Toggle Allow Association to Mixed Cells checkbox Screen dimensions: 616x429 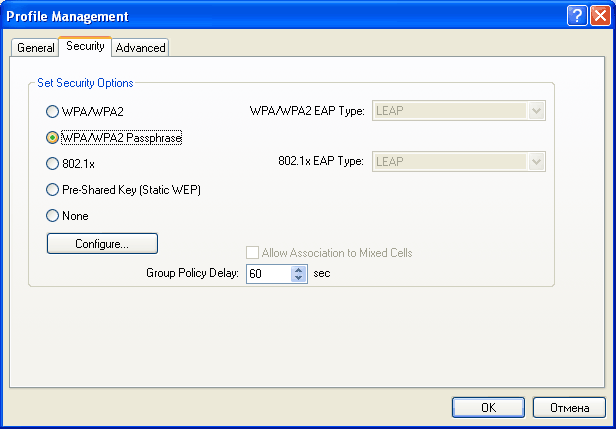[252, 253]
